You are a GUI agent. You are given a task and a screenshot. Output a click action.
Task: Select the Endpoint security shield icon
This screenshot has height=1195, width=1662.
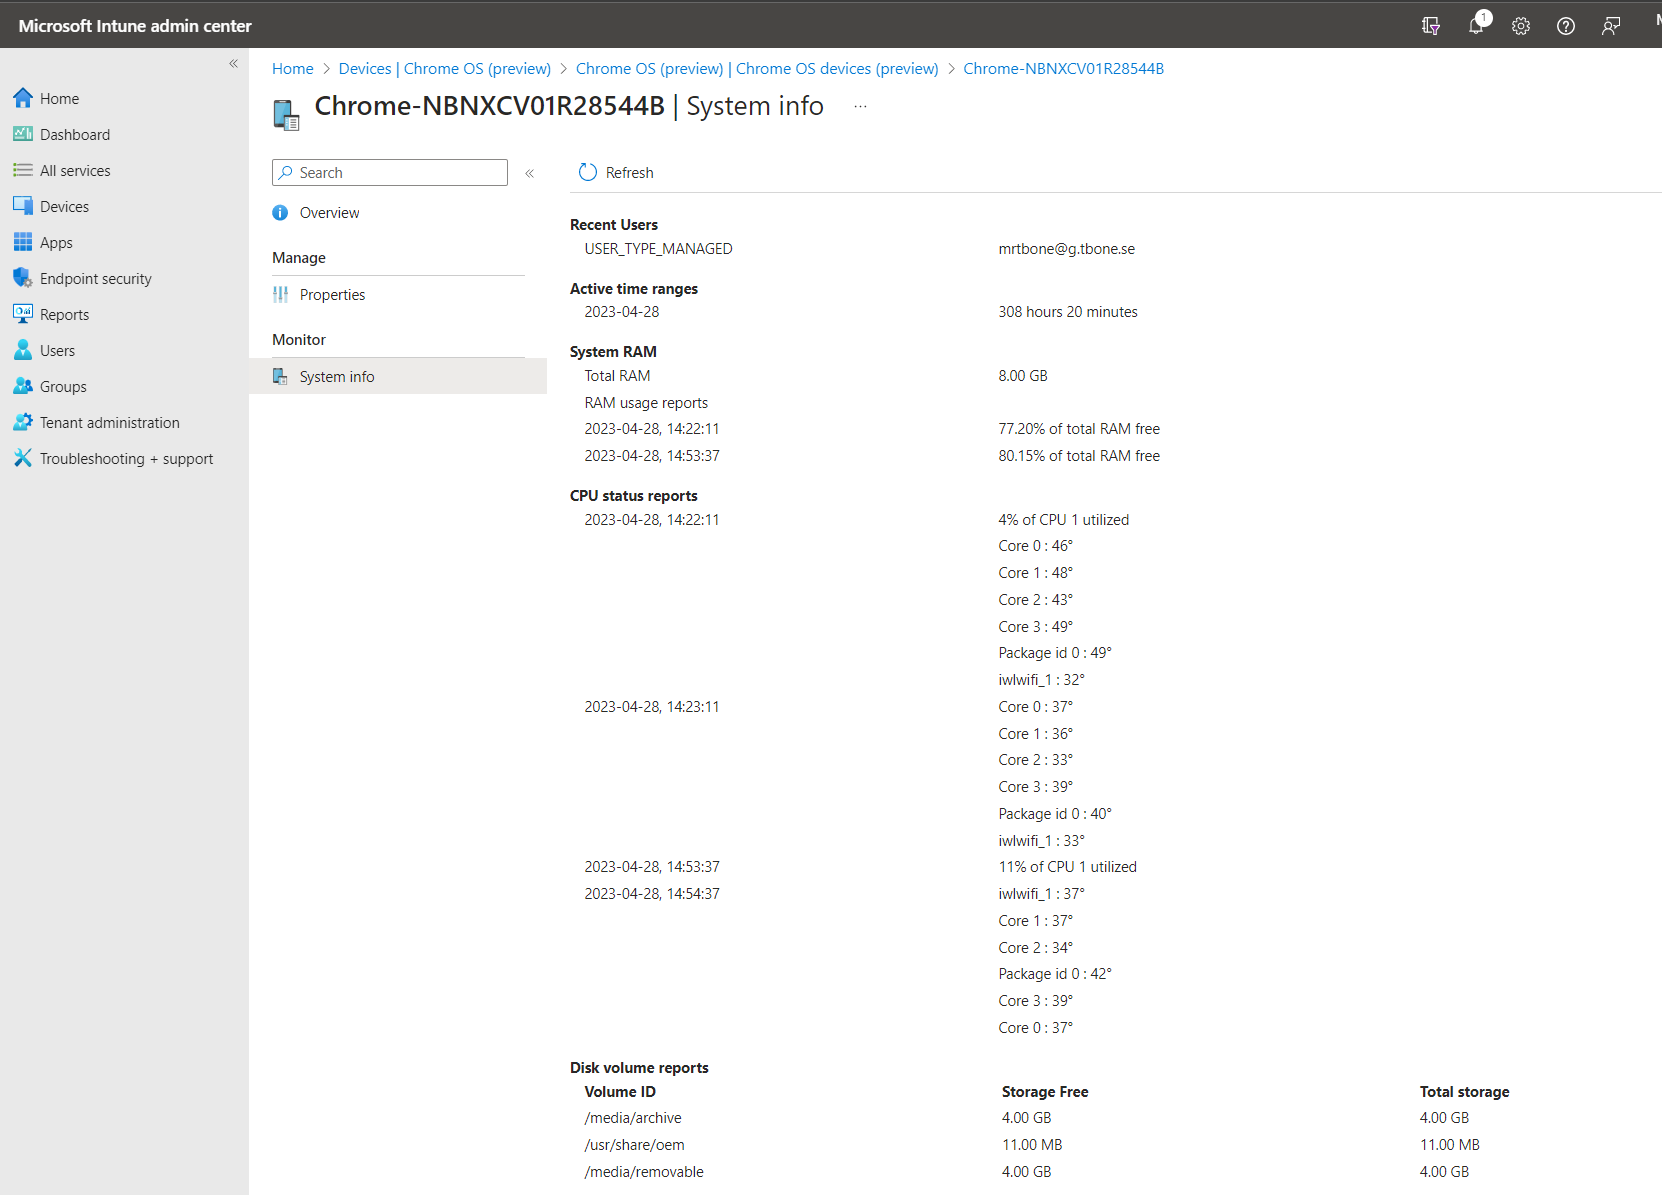[22, 278]
